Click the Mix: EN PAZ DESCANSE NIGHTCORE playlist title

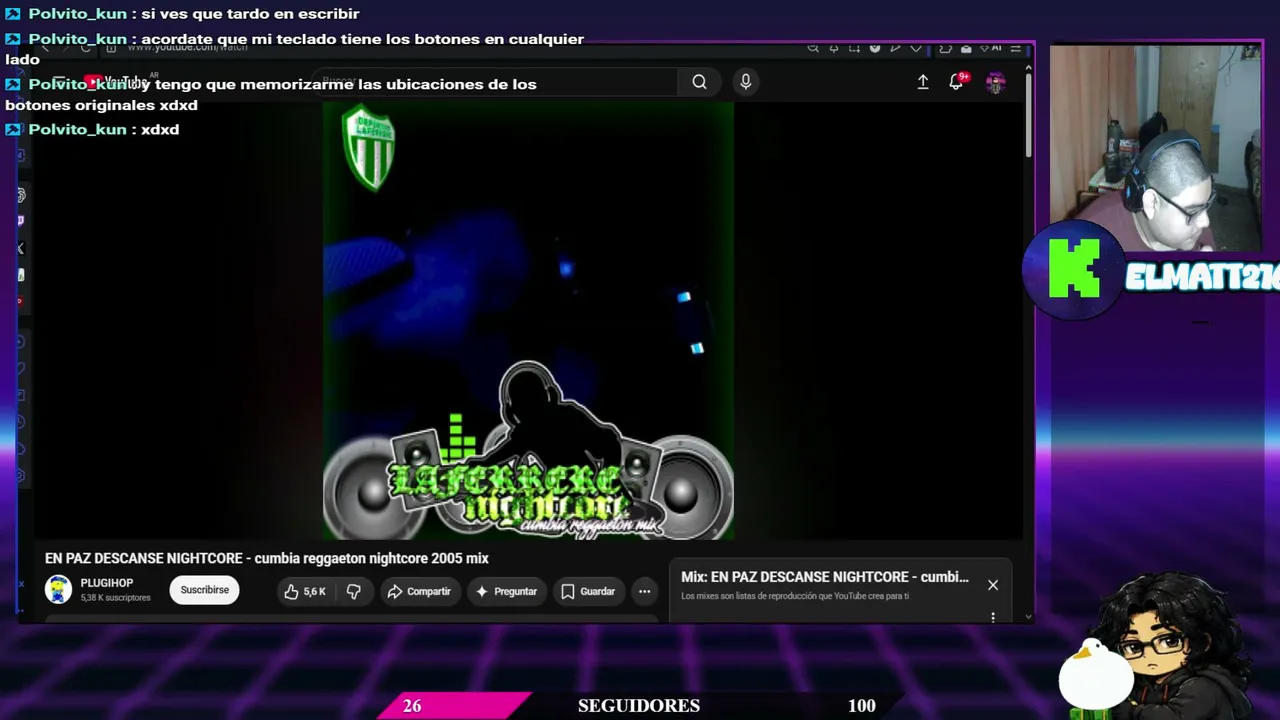coord(825,577)
